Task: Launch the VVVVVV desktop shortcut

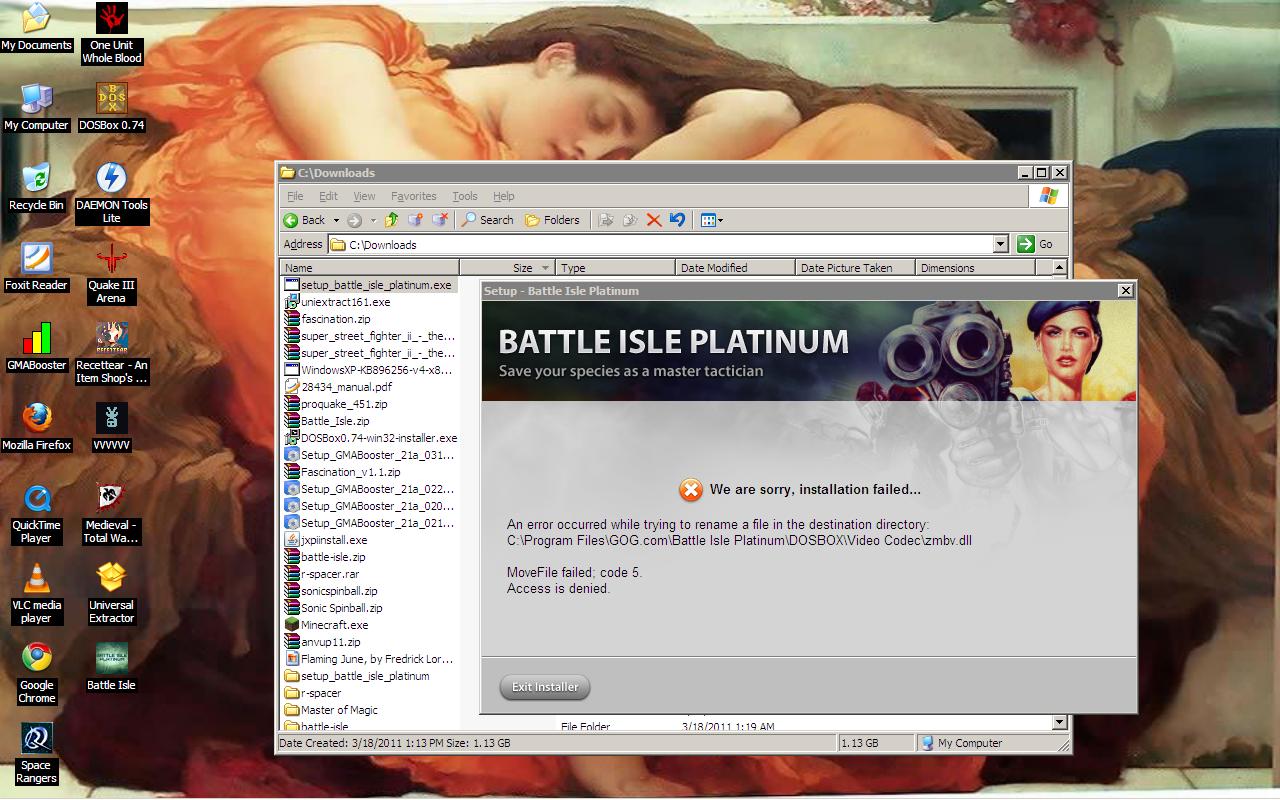Action: (111, 427)
